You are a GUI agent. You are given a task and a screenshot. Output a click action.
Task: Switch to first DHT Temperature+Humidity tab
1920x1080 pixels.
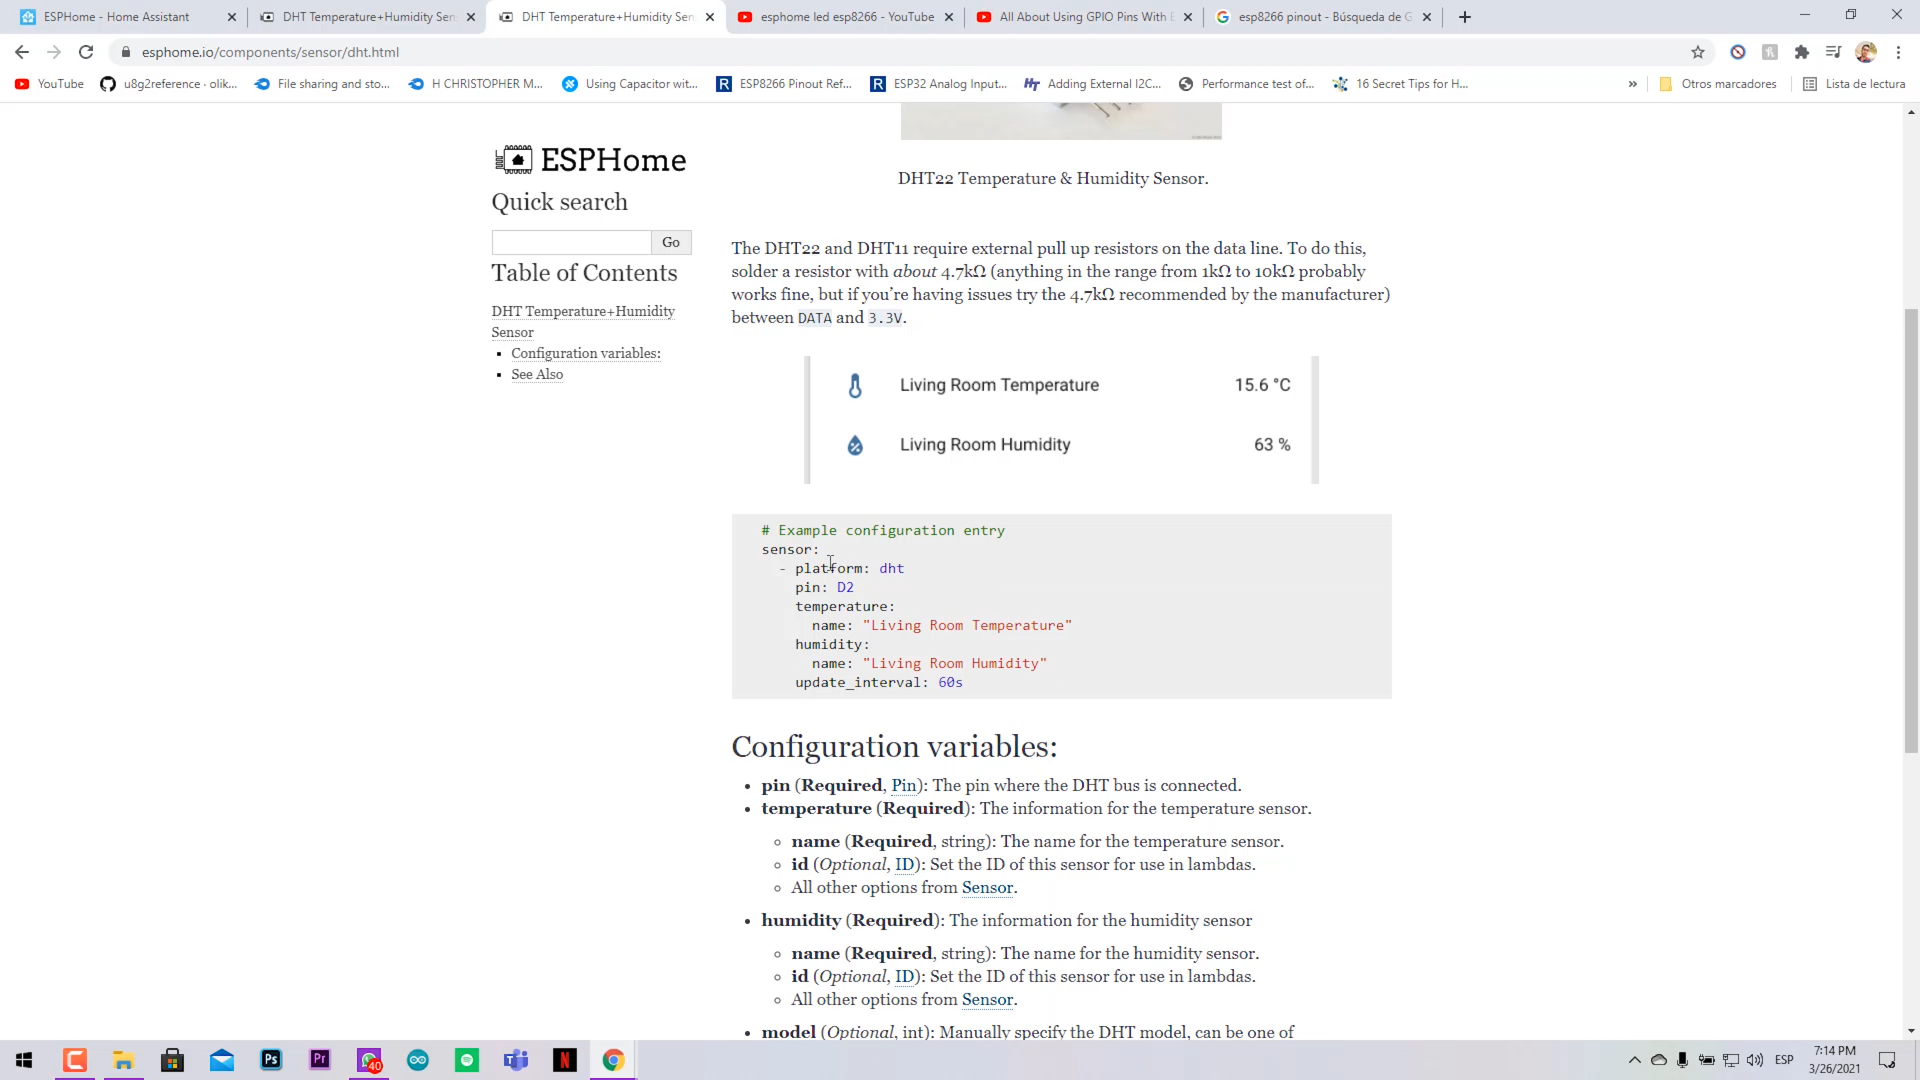(x=368, y=17)
